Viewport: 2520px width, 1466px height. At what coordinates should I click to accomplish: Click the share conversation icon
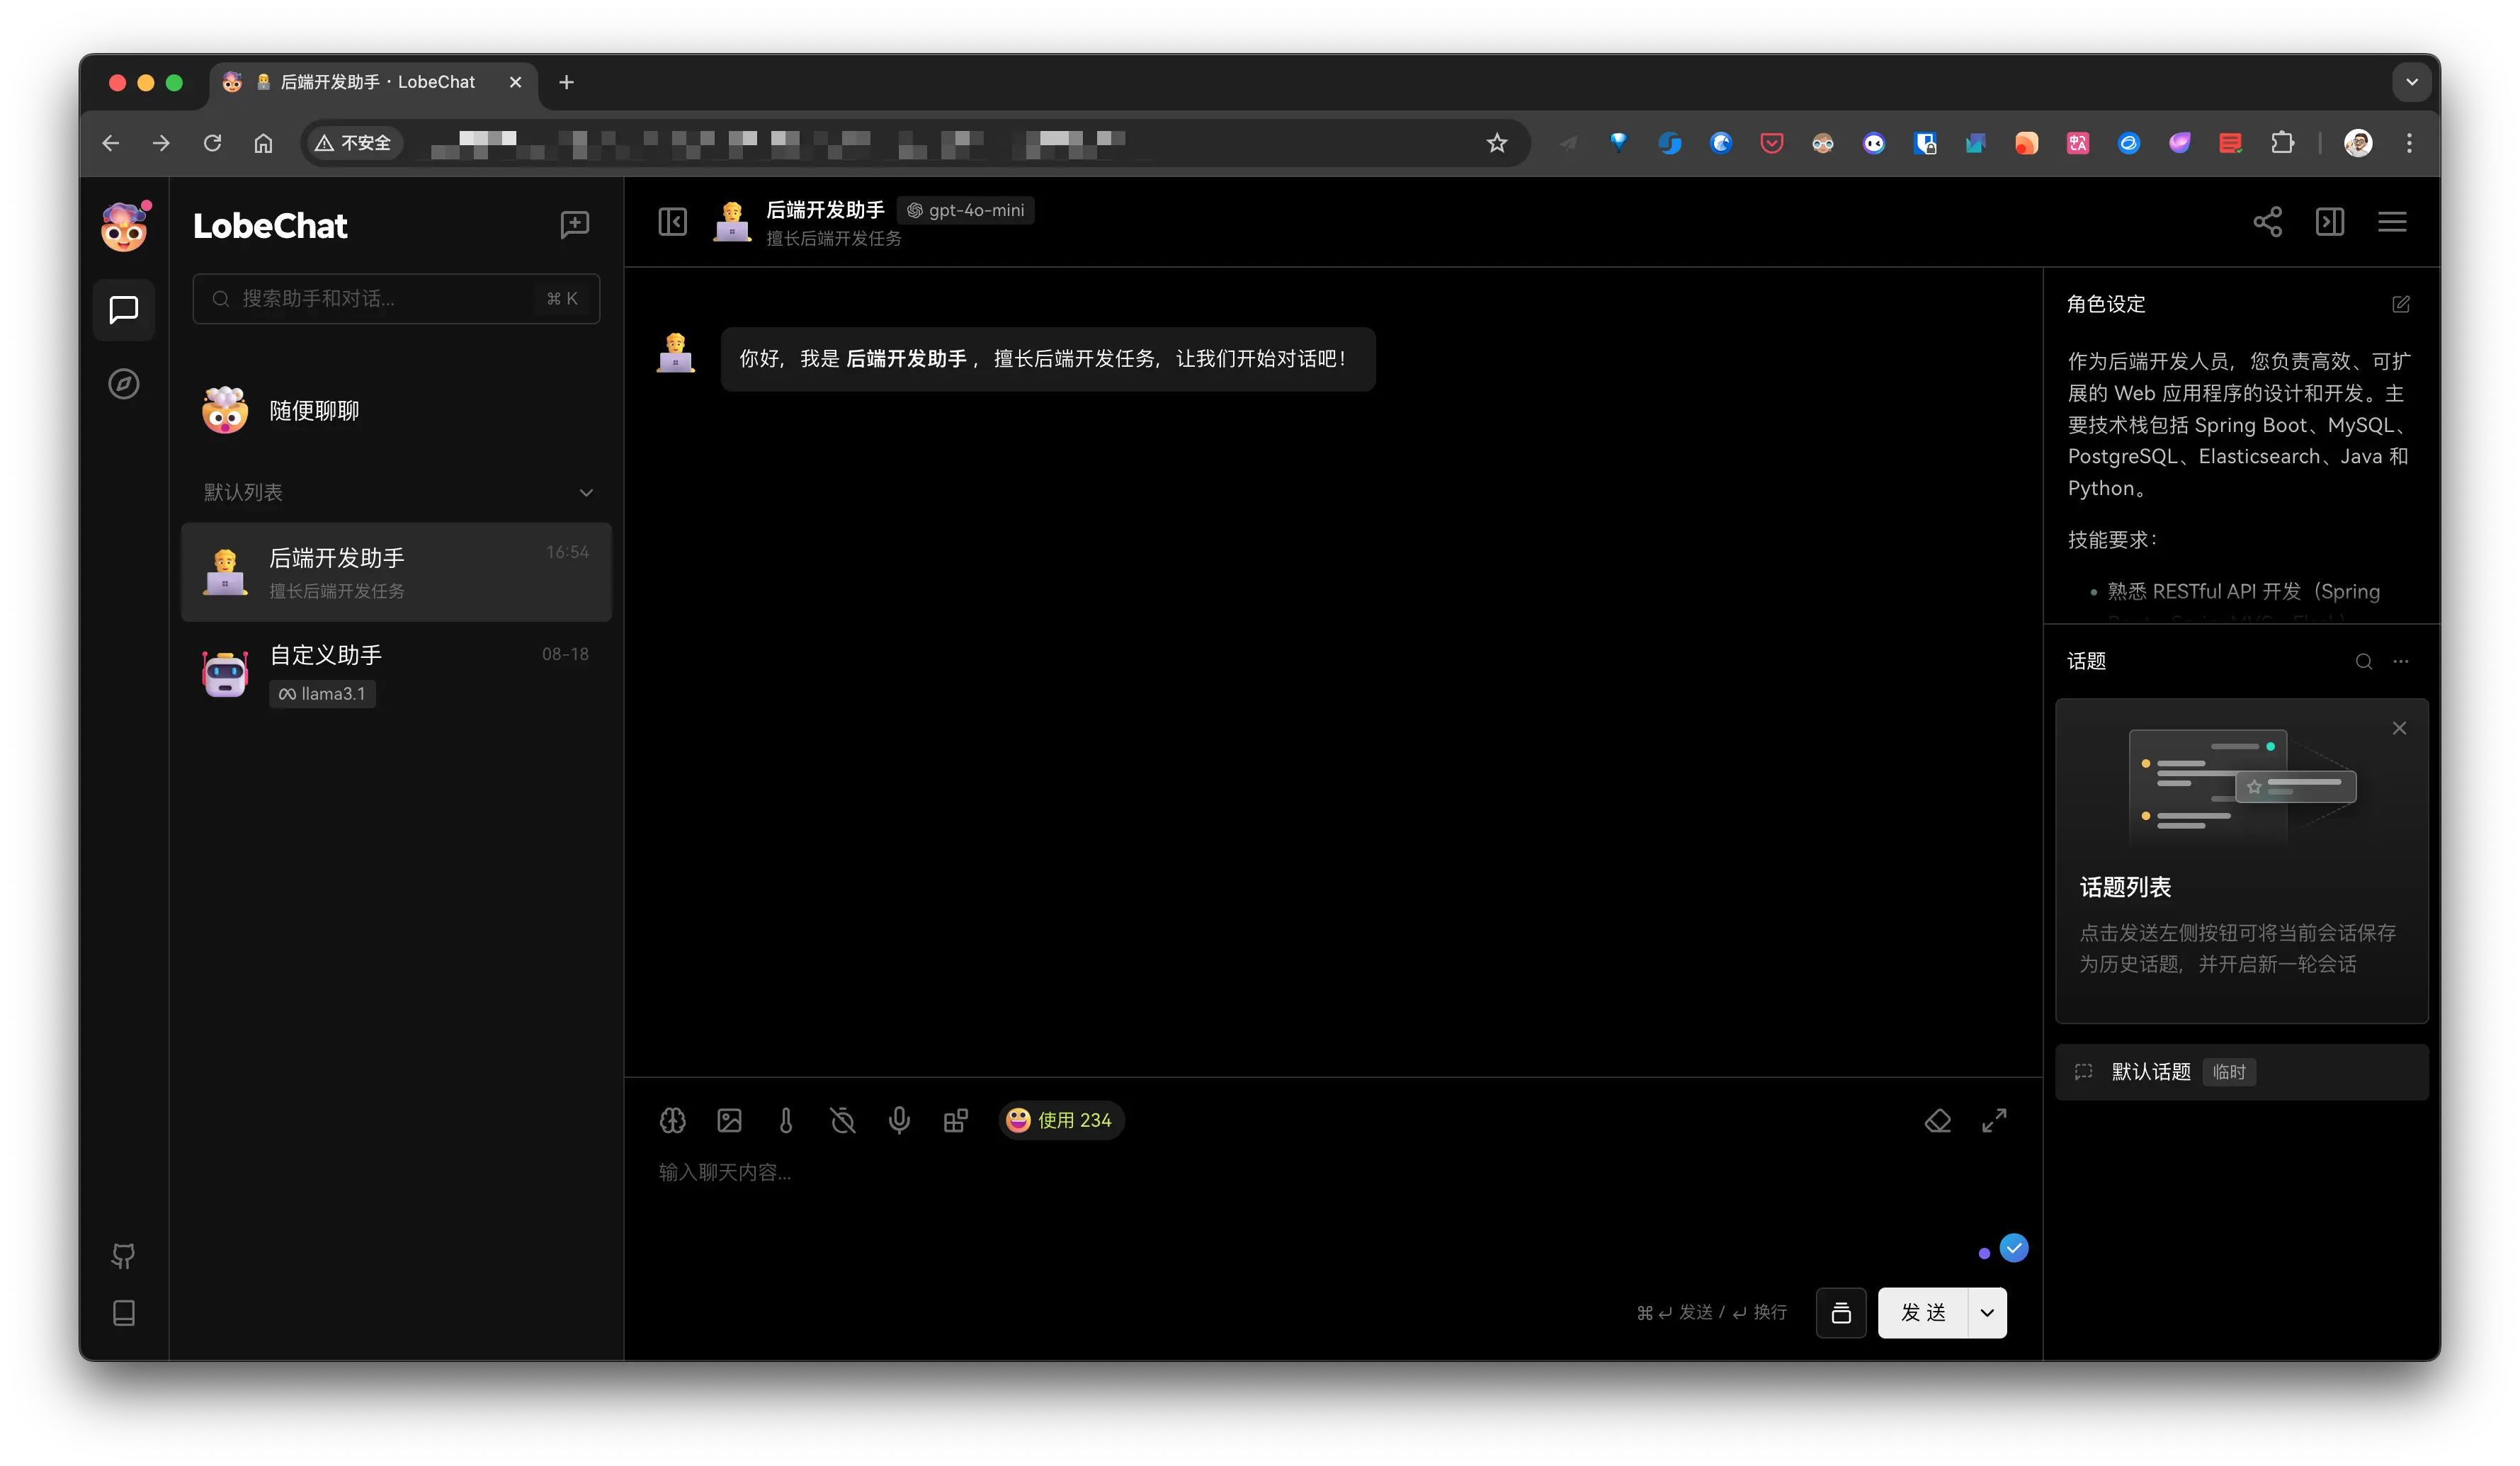click(x=2267, y=222)
